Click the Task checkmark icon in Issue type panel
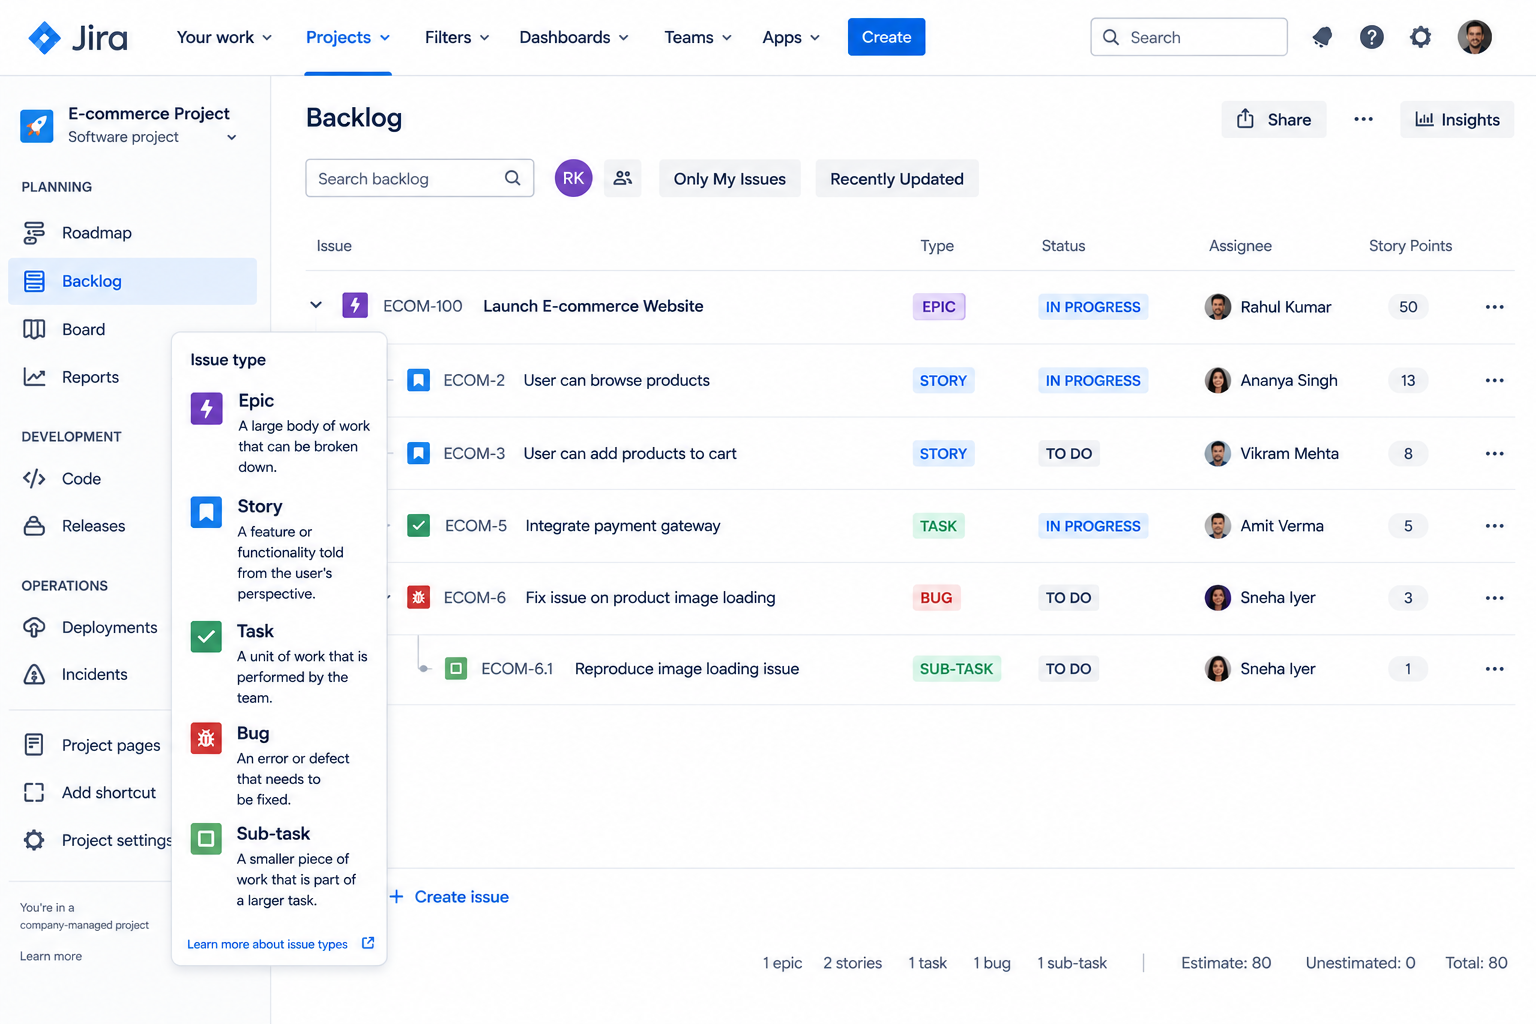This screenshot has height=1024, width=1536. (x=206, y=637)
